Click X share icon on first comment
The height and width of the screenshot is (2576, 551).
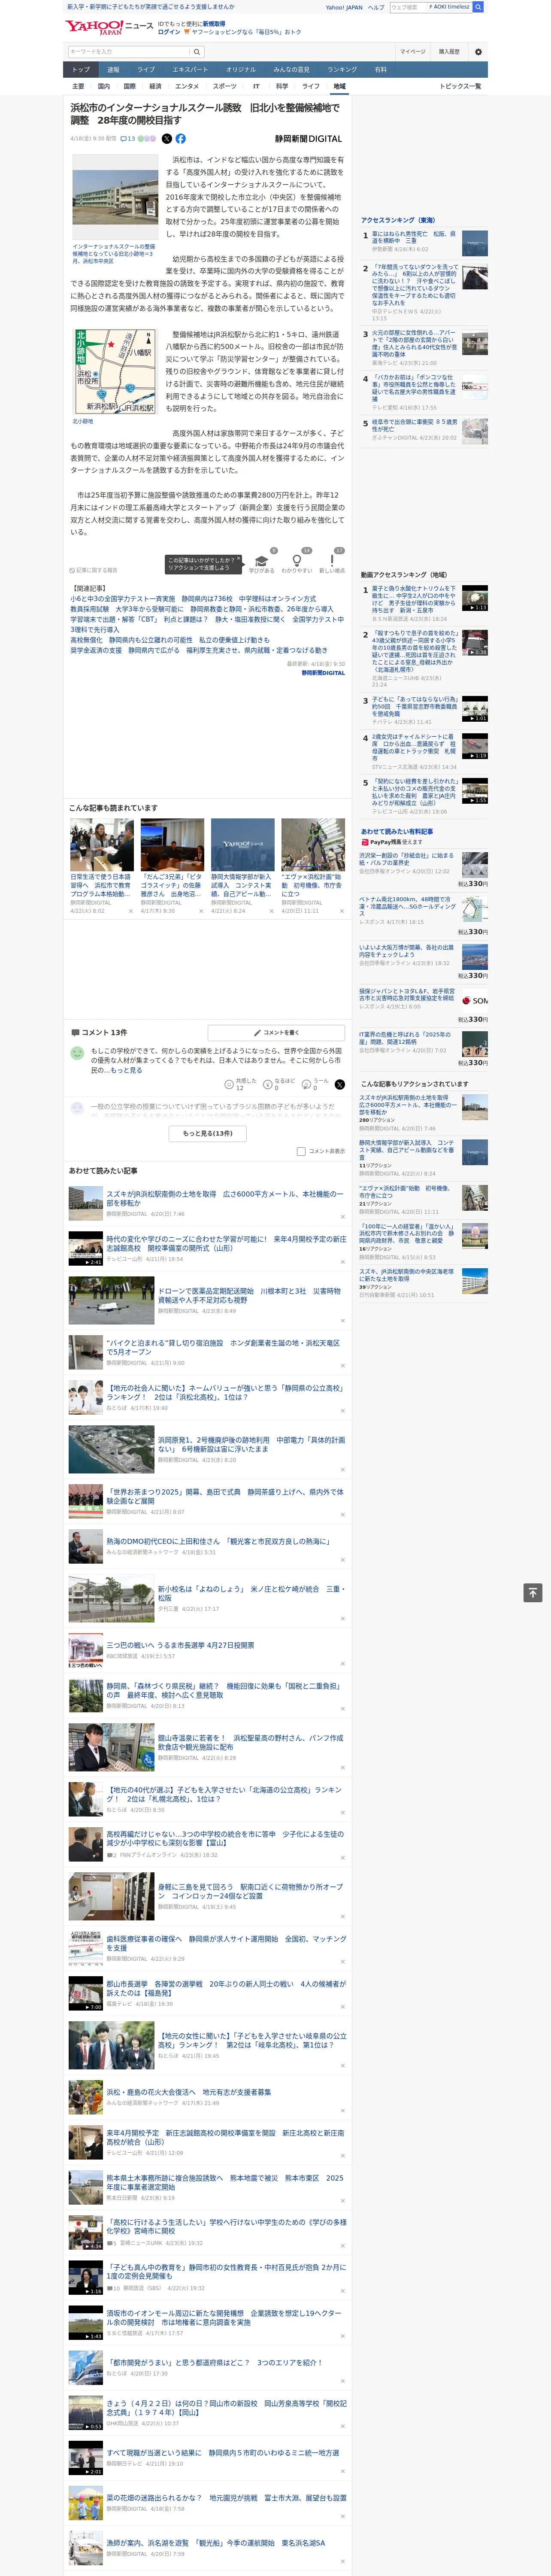click(x=340, y=1084)
